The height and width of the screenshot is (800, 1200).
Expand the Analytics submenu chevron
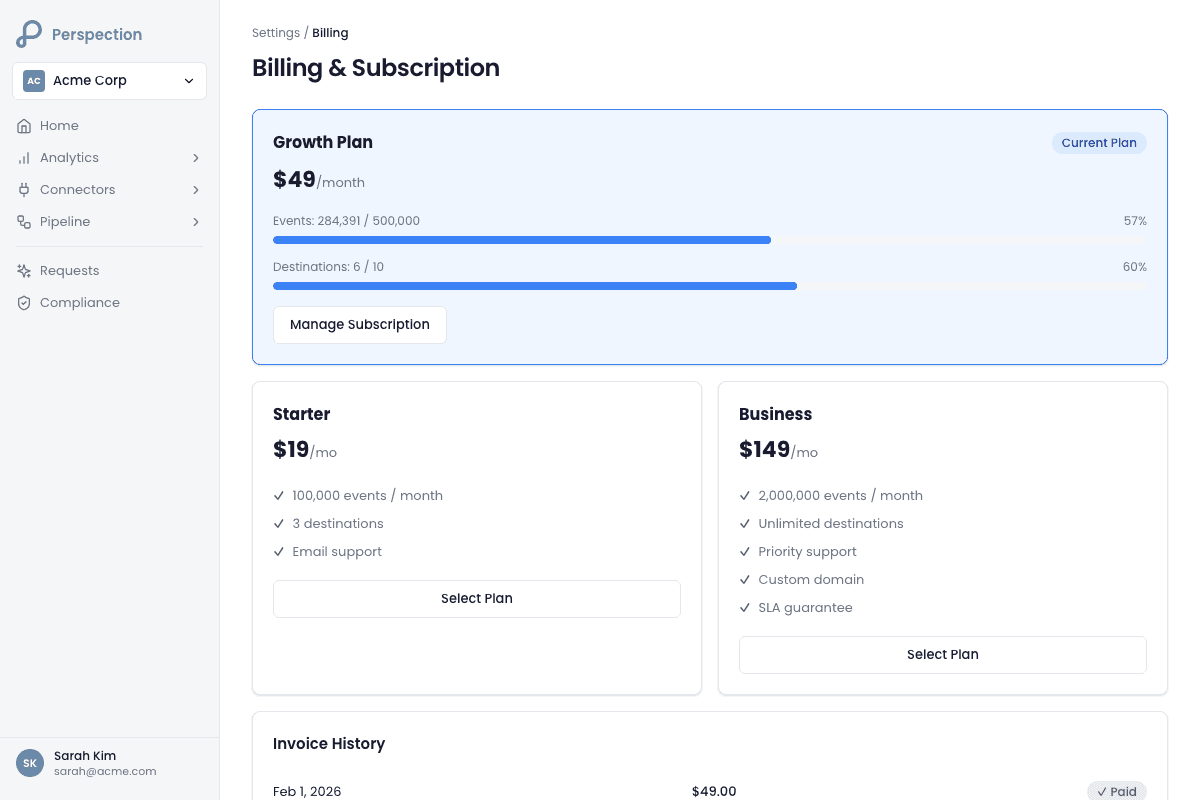pyautogui.click(x=196, y=158)
